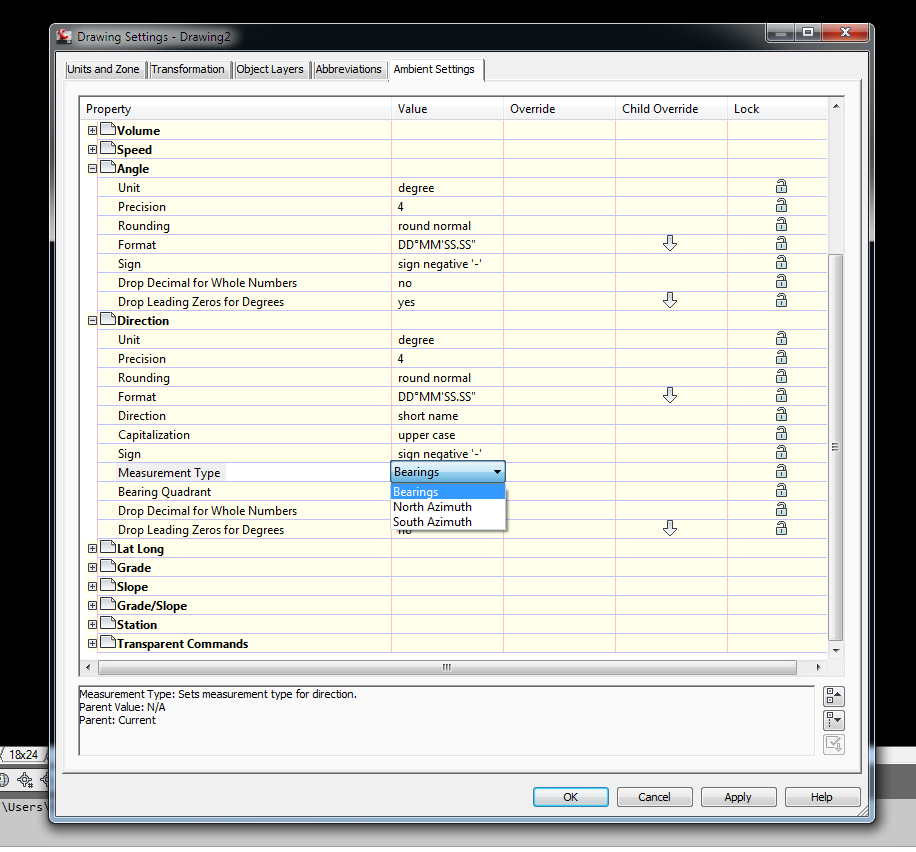
Task: Toggle lock for Angle Drop Leading Zeros for Degrees
Action: click(781, 301)
